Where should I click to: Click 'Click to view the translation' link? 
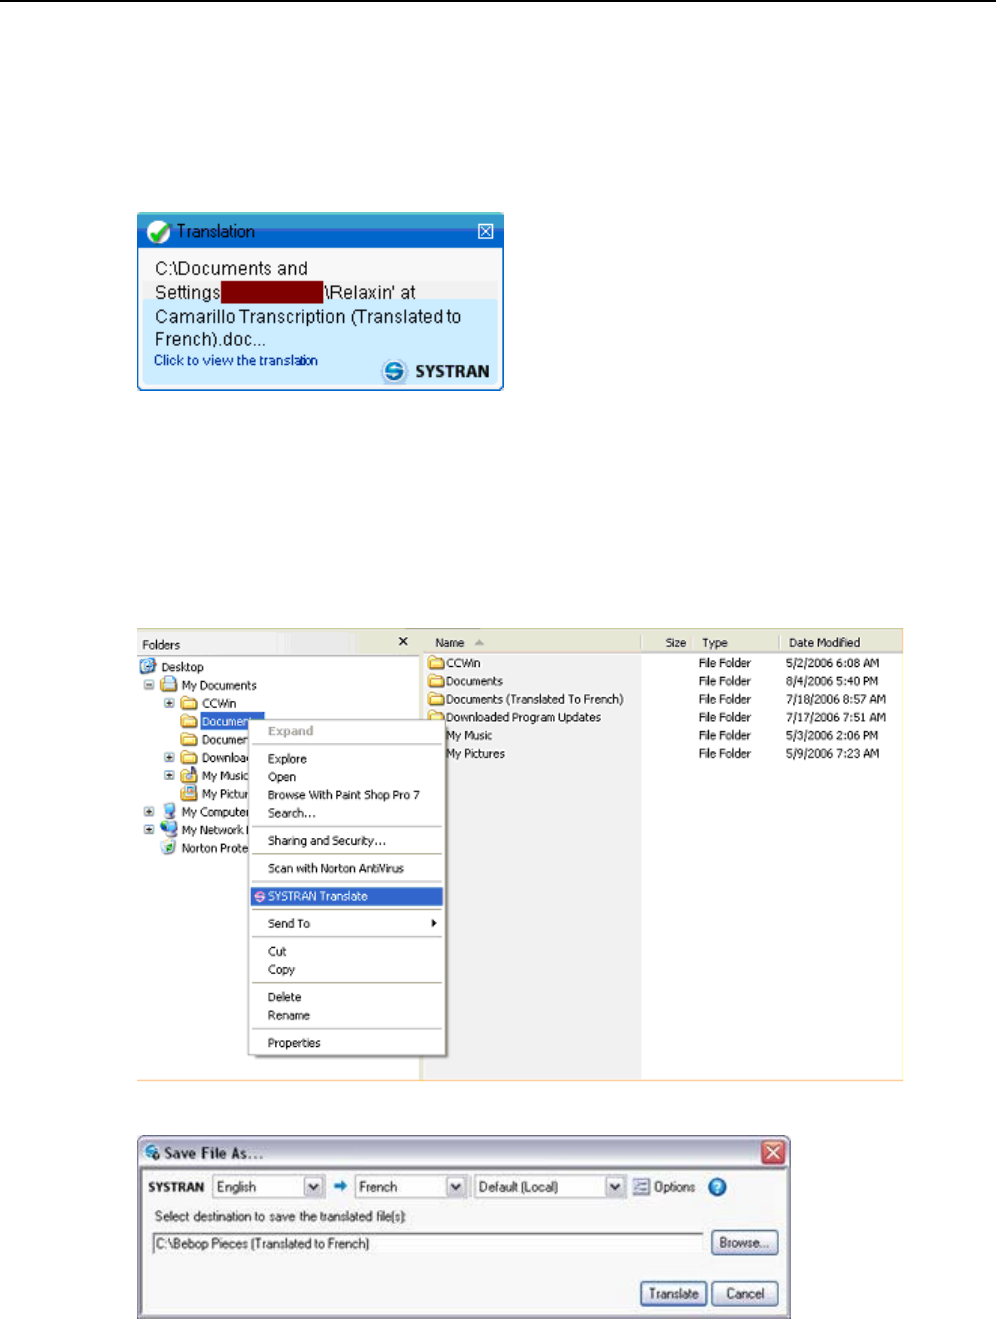[236, 360]
